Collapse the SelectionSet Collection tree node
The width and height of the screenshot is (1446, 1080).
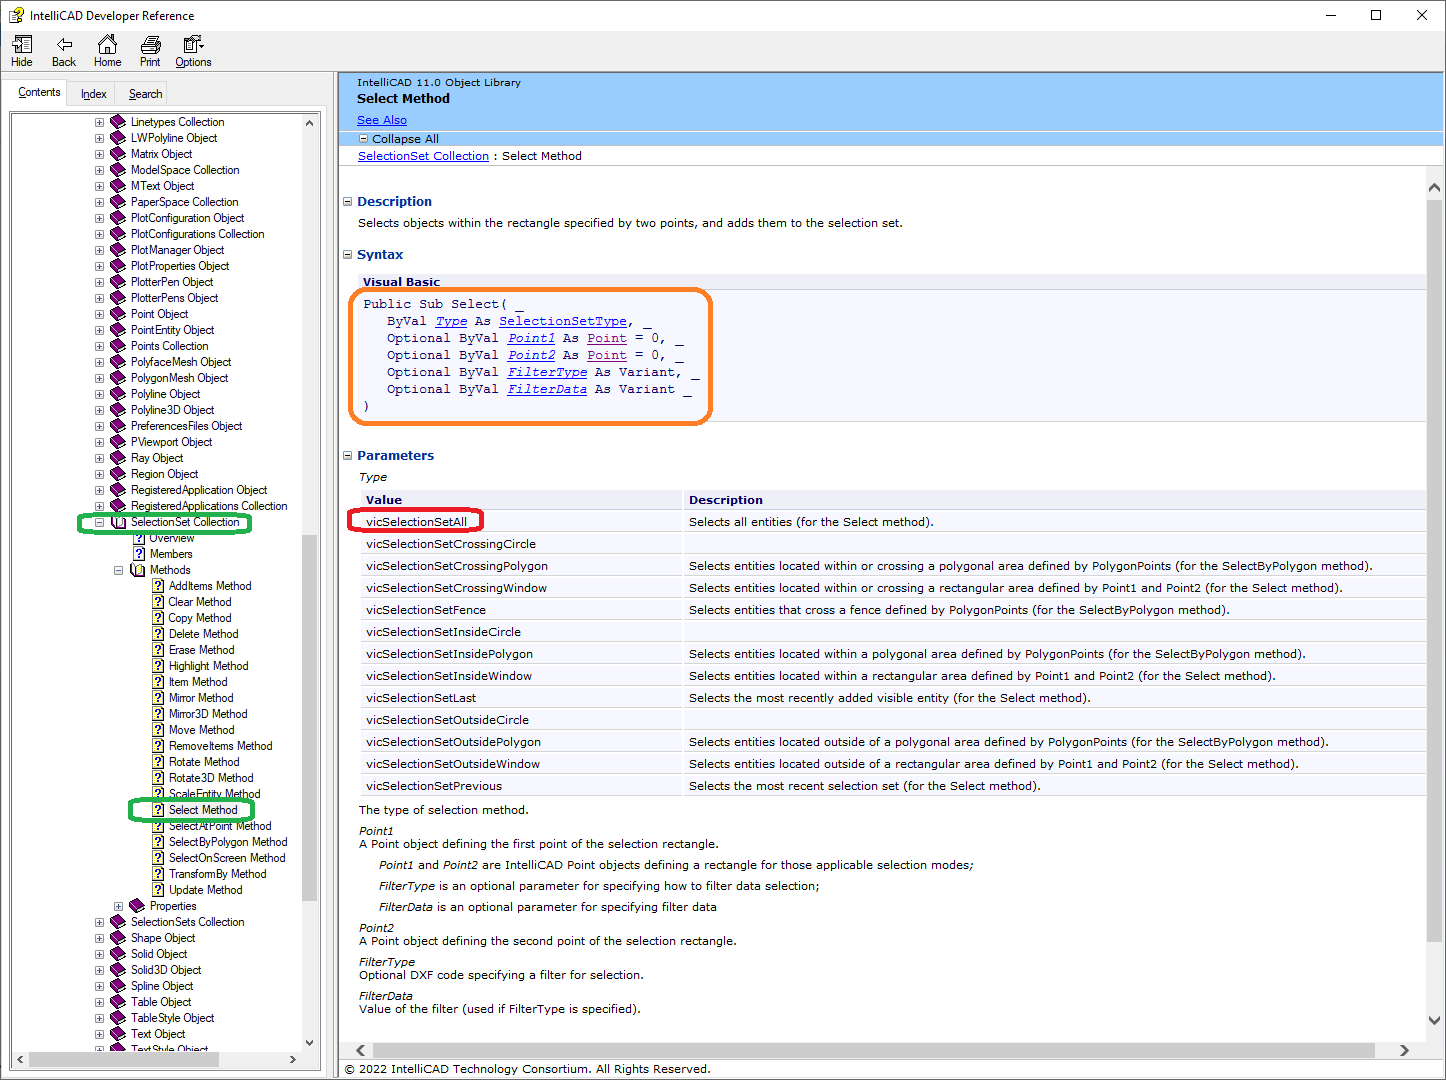(99, 522)
